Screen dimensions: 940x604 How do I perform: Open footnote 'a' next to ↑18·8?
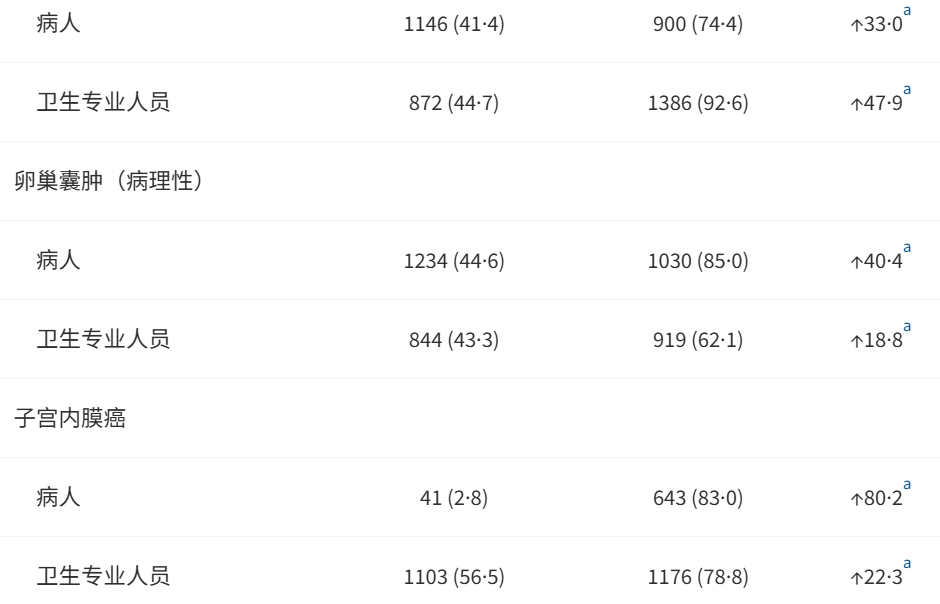[x=907, y=327]
